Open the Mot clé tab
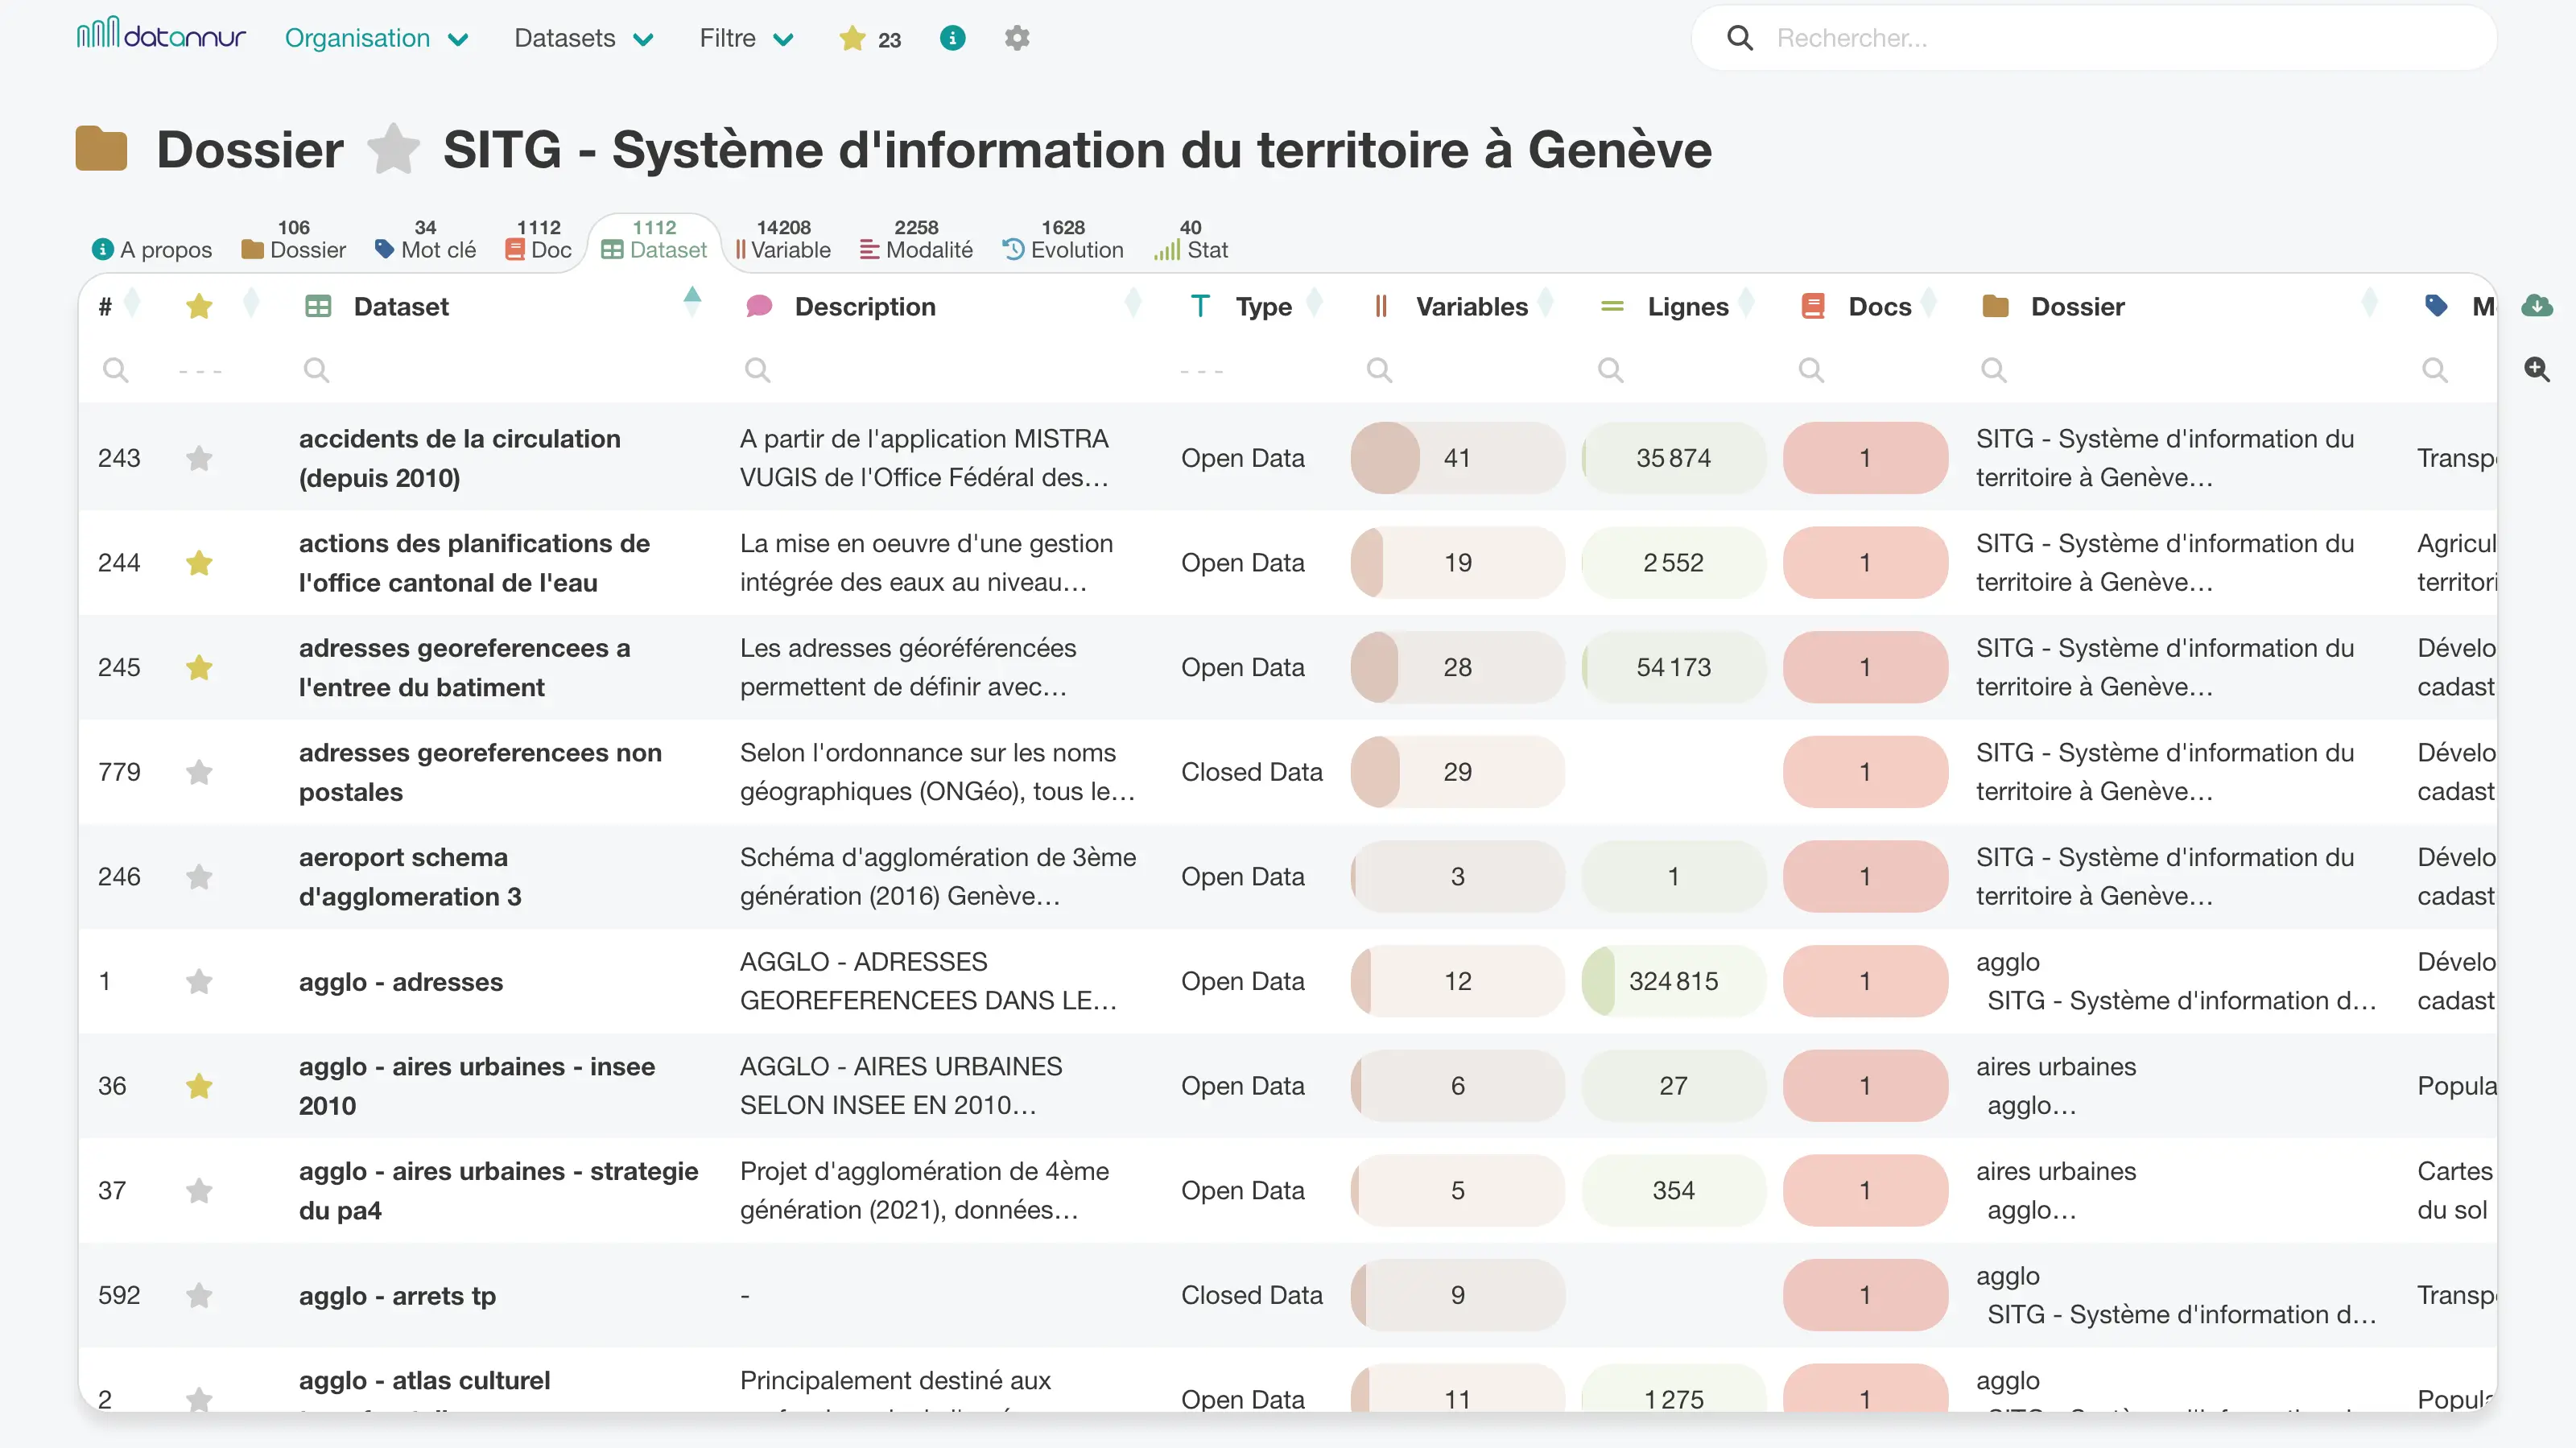 coord(425,240)
